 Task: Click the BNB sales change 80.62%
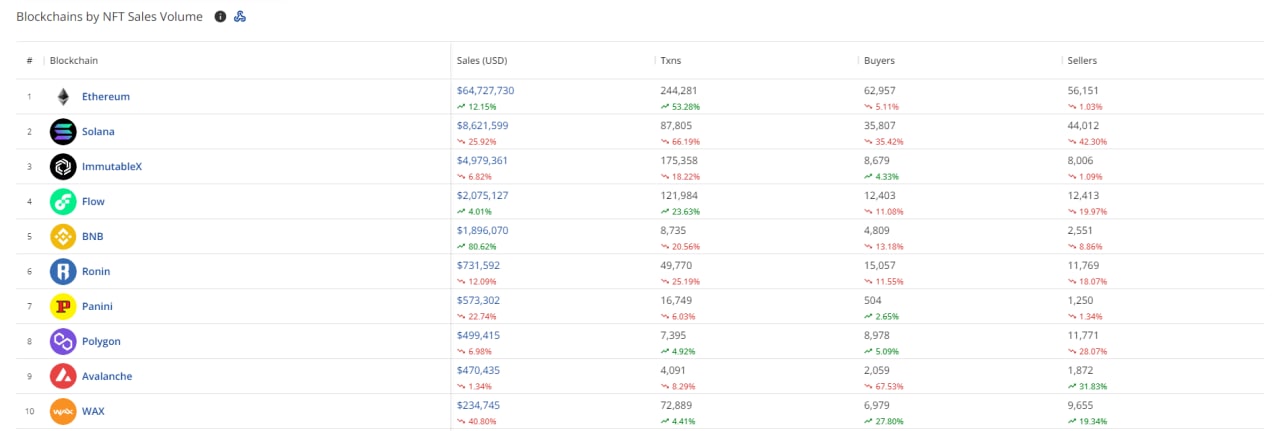476,246
